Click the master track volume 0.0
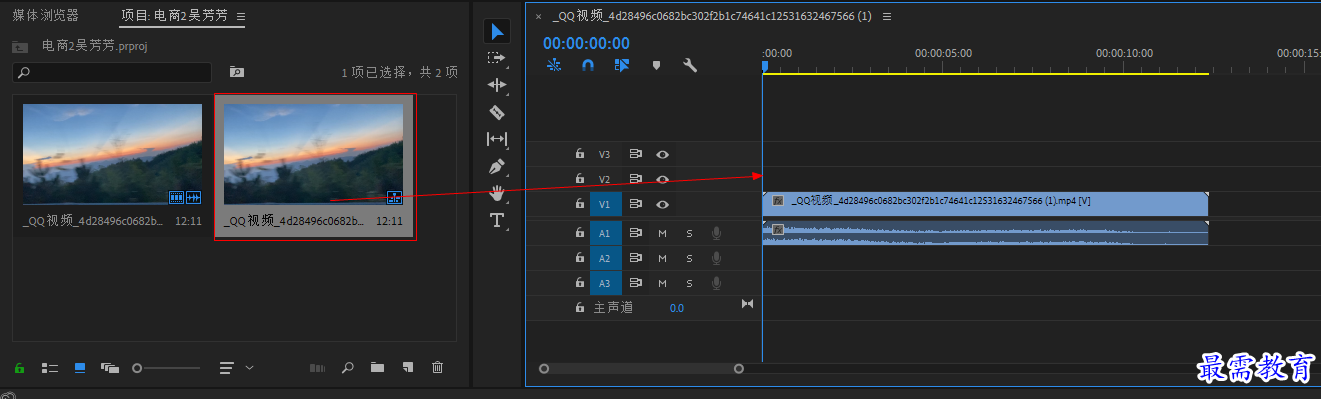 (677, 308)
